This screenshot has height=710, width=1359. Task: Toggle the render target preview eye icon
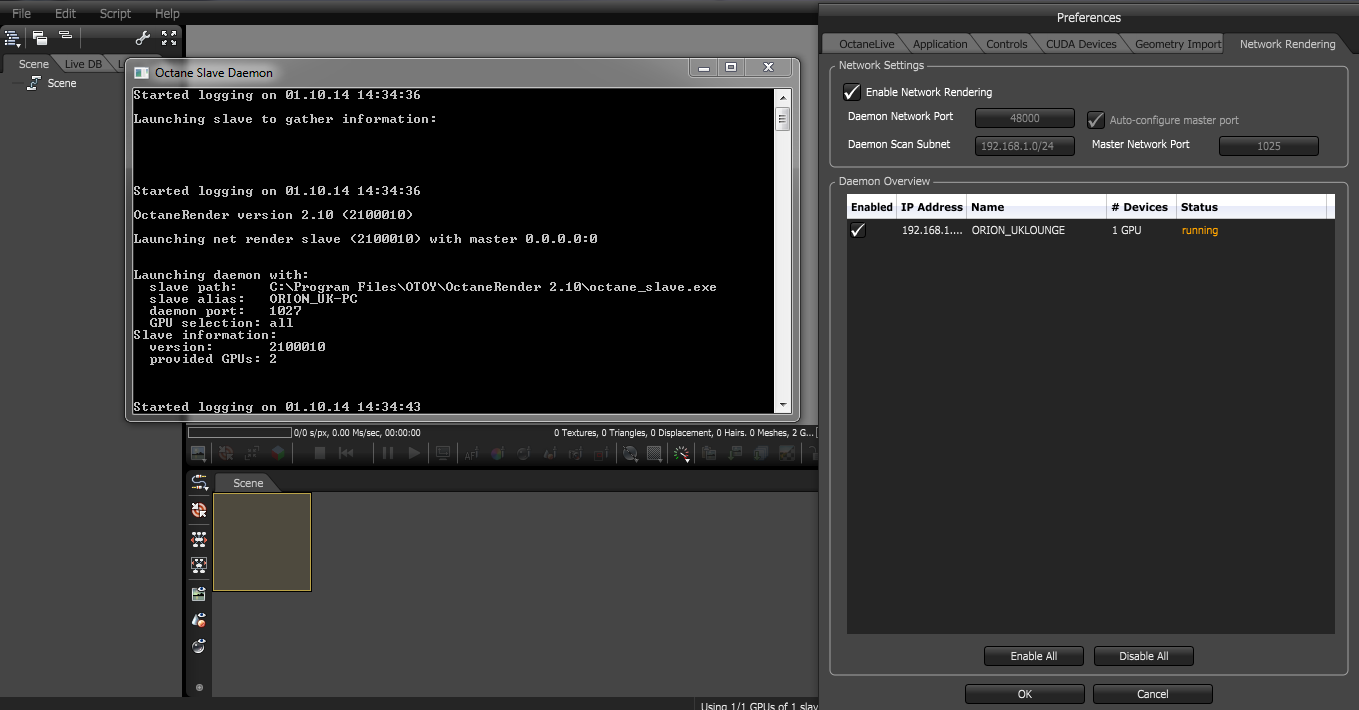point(199,594)
